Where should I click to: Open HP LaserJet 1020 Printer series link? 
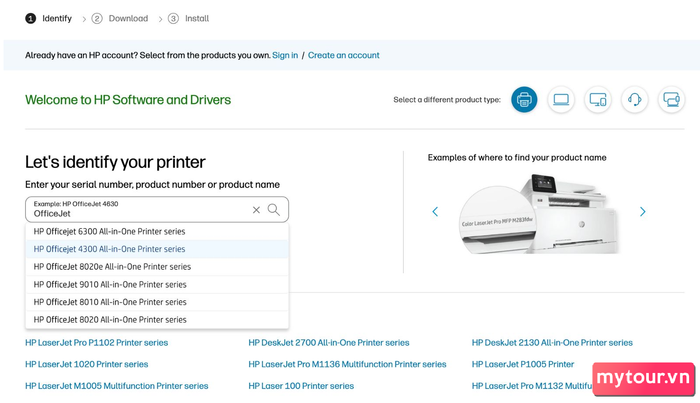click(87, 364)
